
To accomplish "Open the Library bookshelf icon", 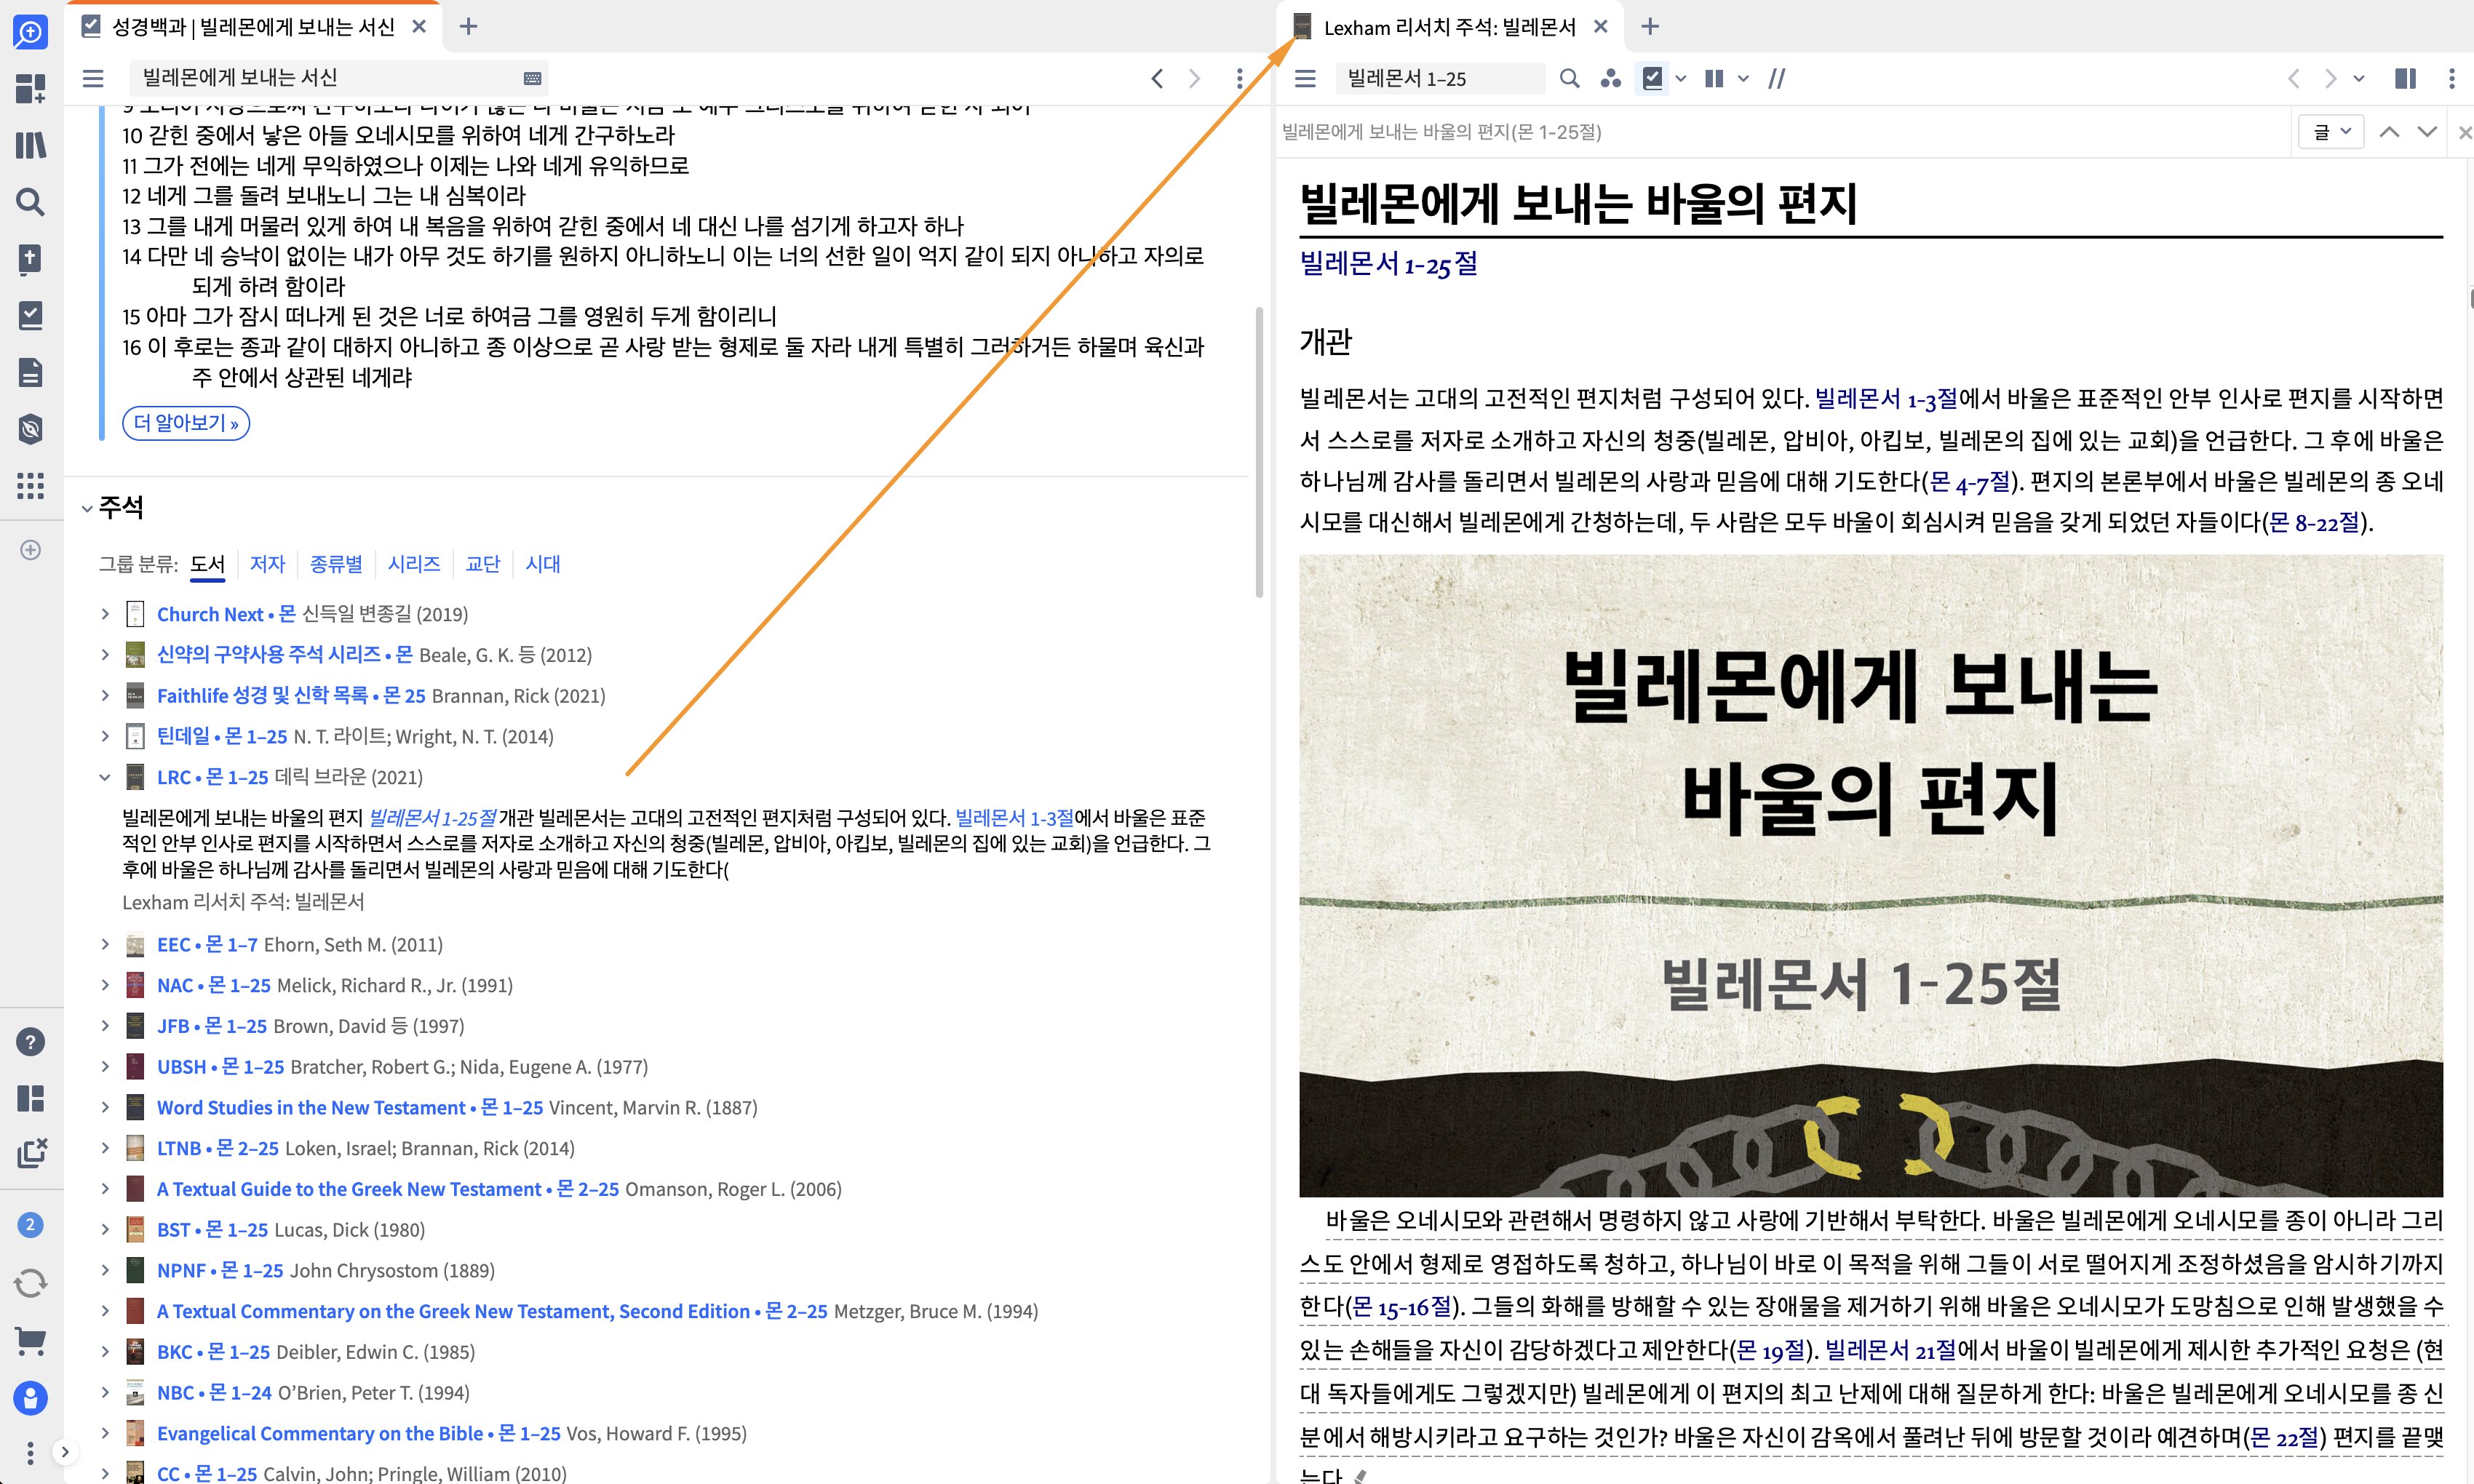I will [31, 145].
